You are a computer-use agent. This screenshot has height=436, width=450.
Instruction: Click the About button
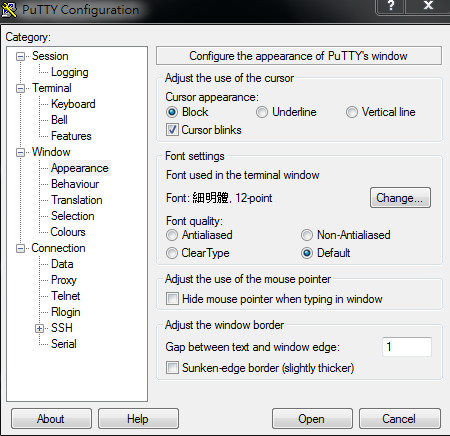pos(51,419)
